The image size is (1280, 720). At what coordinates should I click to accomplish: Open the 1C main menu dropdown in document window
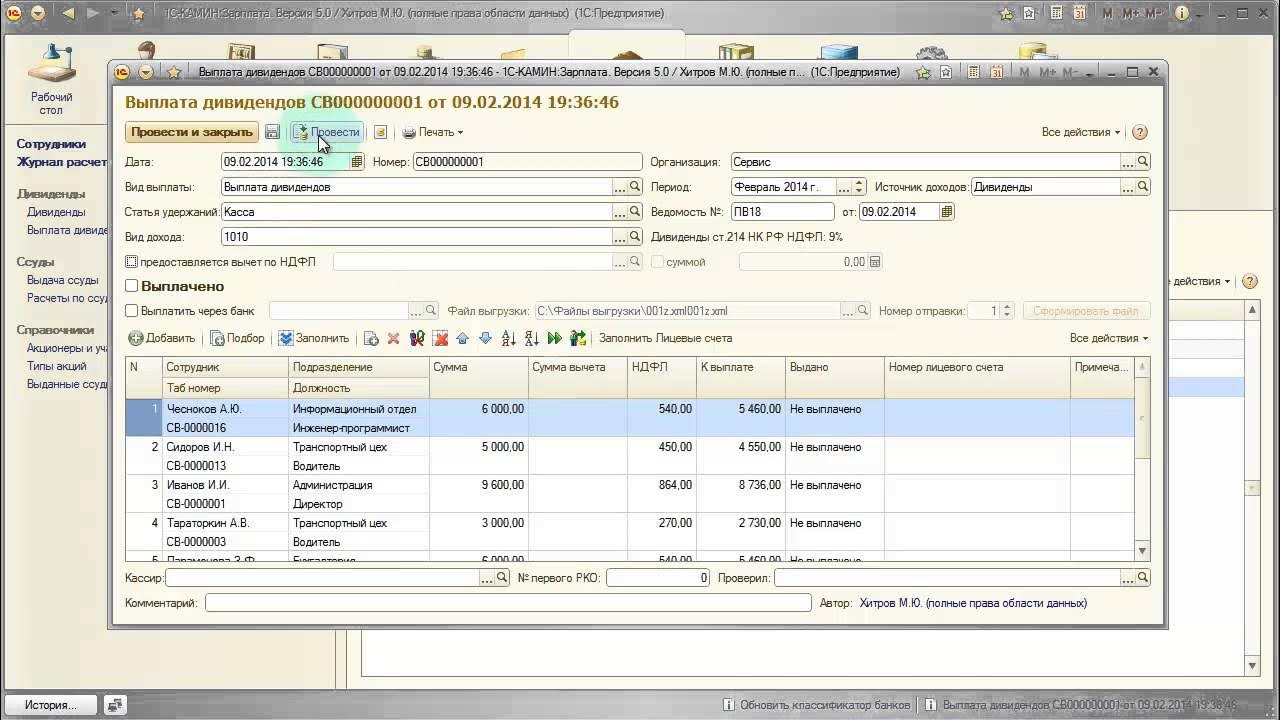click(x=146, y=72)
